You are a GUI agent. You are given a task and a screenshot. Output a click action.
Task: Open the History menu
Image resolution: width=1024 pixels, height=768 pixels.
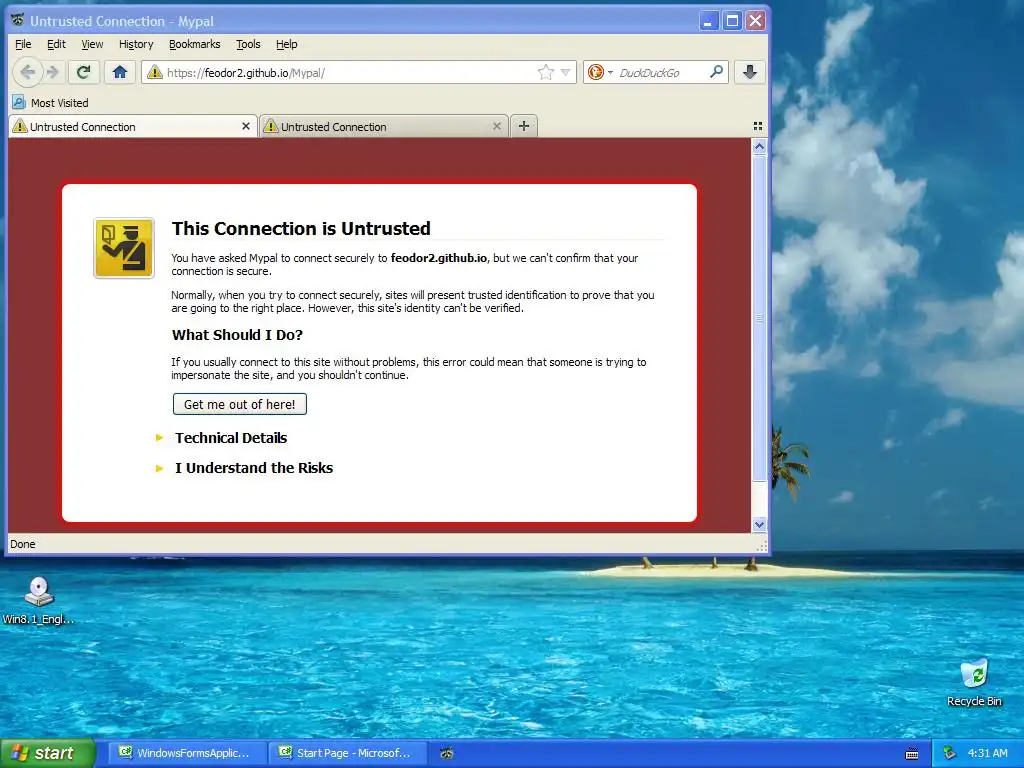136,44
